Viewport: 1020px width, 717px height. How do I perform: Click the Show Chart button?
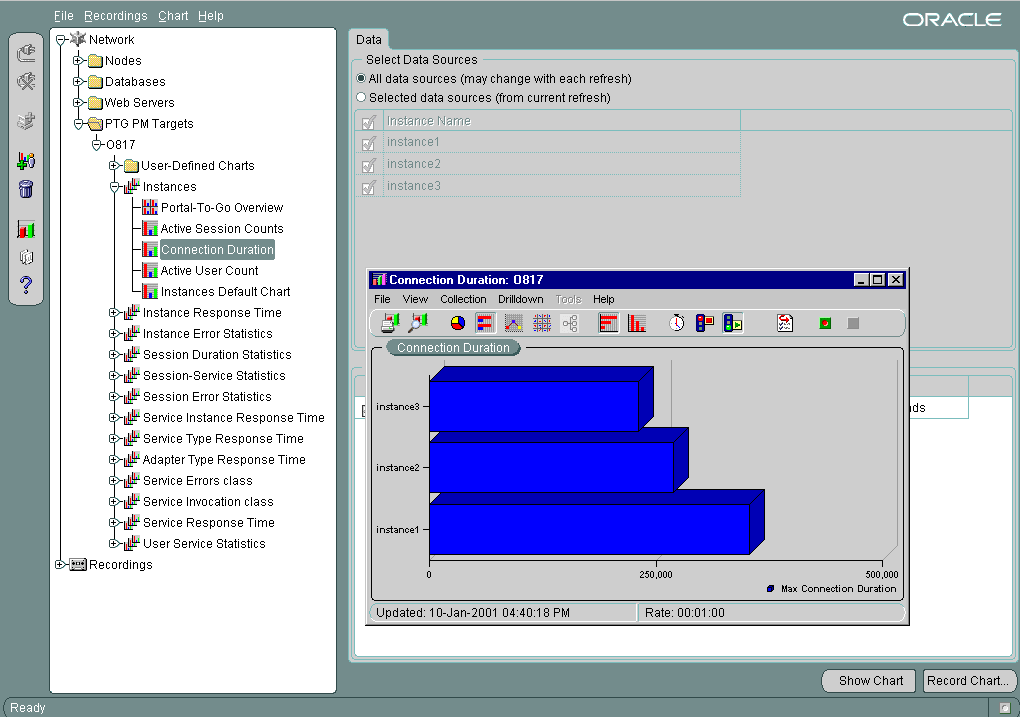tap(870, 681)
